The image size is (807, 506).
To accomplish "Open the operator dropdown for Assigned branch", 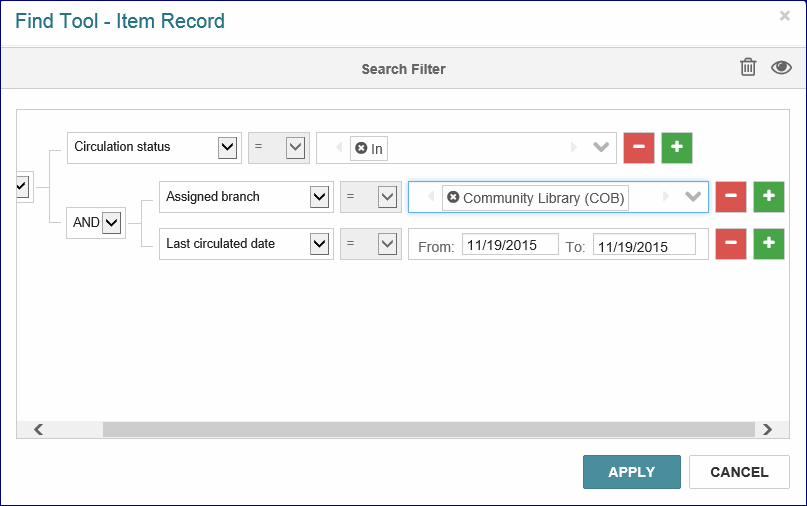I will point(387,197).
